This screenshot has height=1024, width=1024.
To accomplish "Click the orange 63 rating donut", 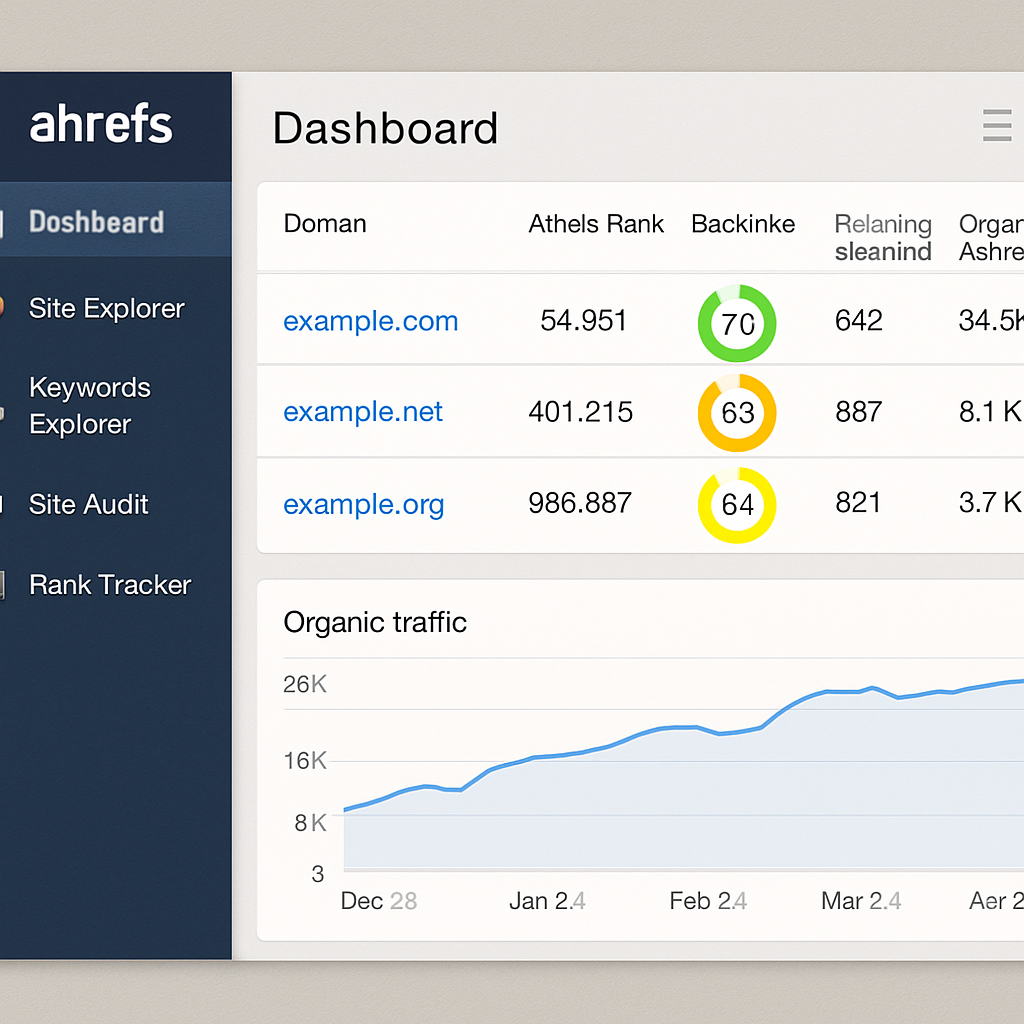I will 737,413.
